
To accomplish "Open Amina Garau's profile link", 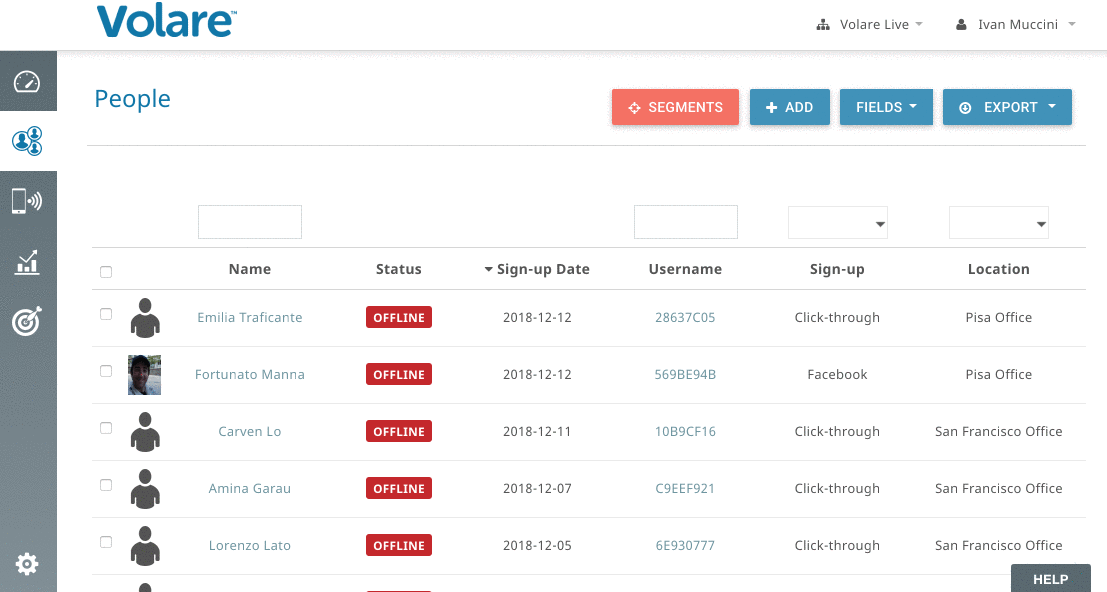I will pyautogui.click(x=250, y=489).
